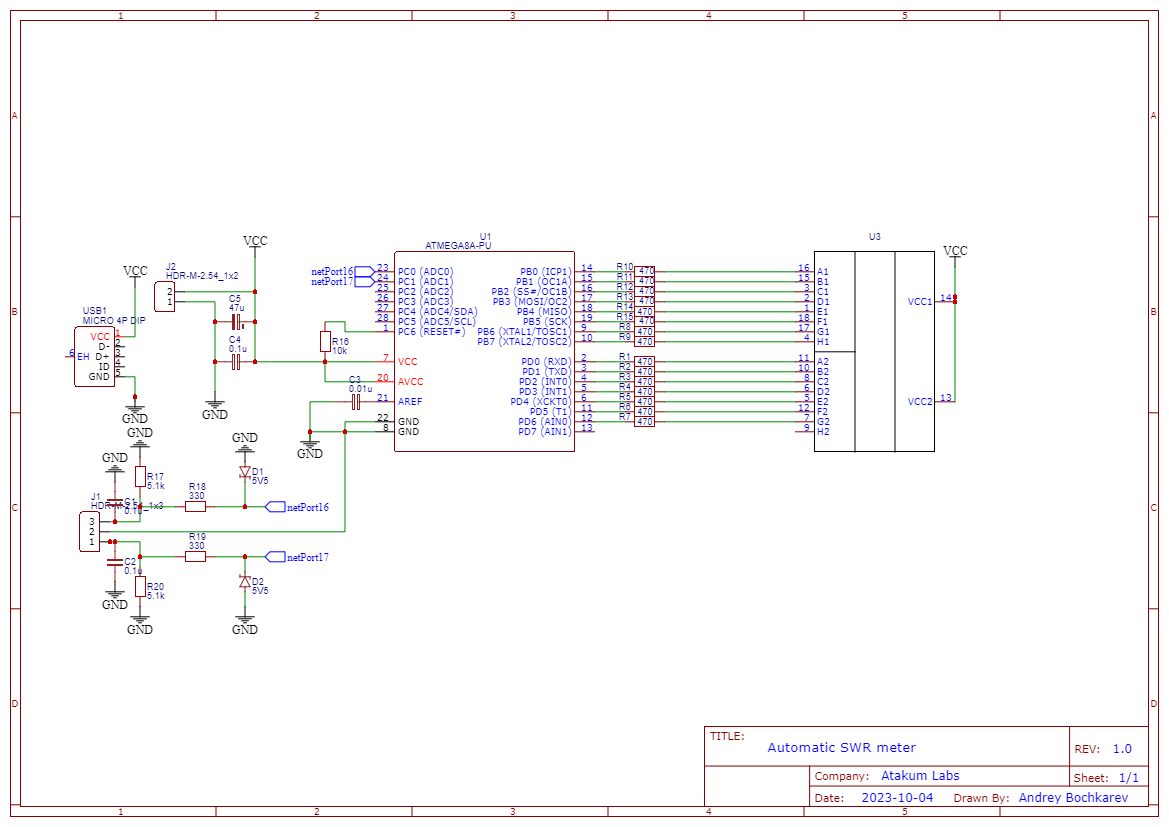Select the MICRO 4P DIP USB connector USB1
Image resolution: width=1169 pixels, height=827 pixels.
coord(95,355)
